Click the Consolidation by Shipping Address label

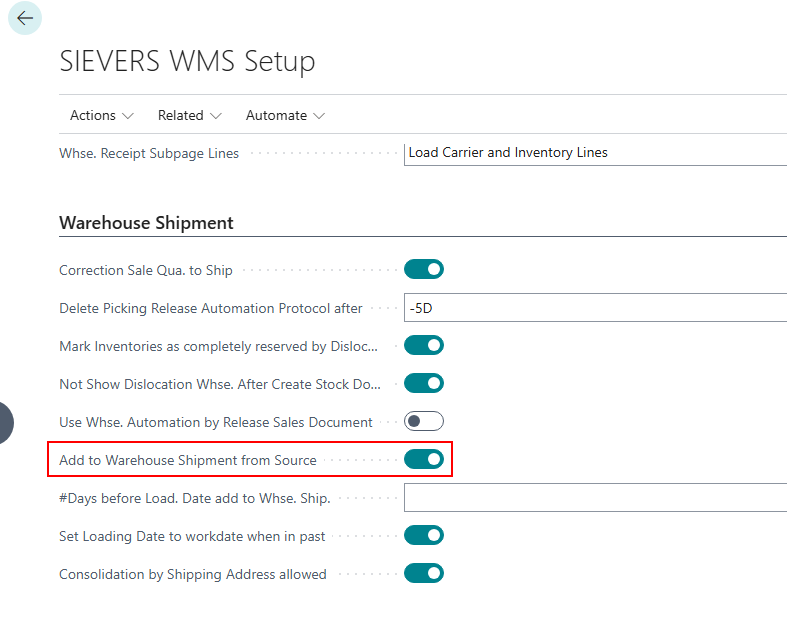pos(192,575)
